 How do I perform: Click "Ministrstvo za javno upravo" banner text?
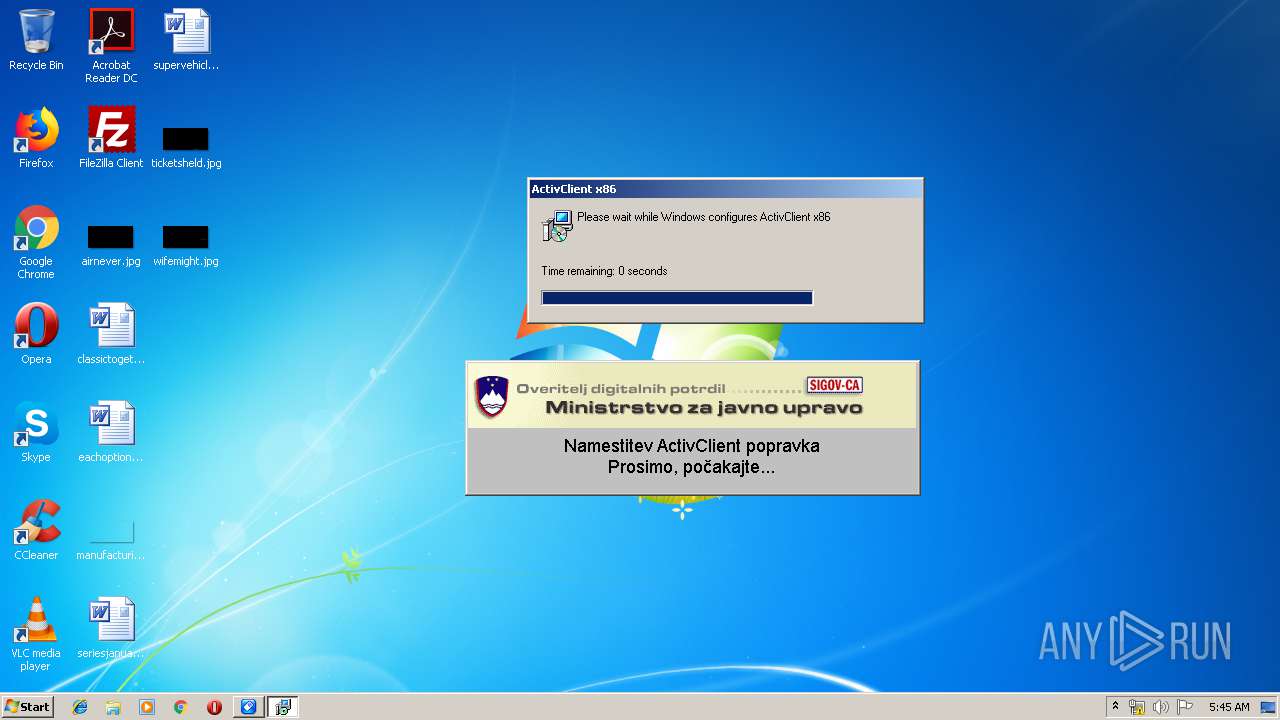pyautogui.click(x=704, y=408)
